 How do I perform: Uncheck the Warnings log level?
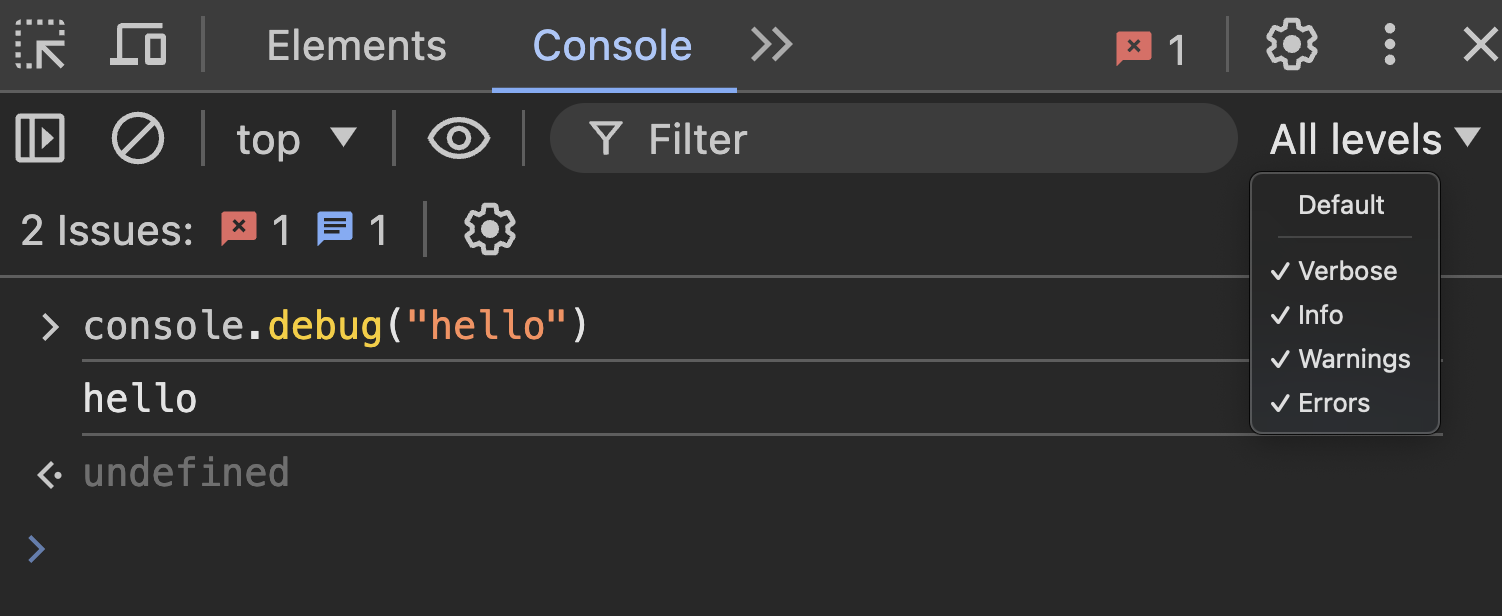point(1341,359)
